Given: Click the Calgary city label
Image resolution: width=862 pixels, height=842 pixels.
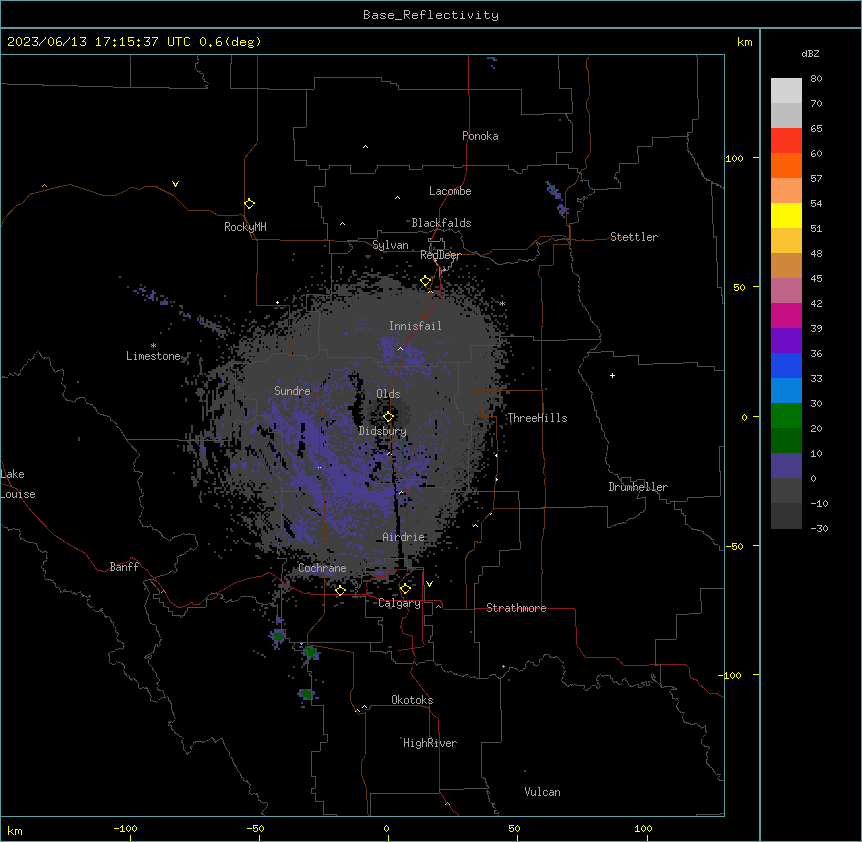Looking at the screenshot, I should click(399, 603).
